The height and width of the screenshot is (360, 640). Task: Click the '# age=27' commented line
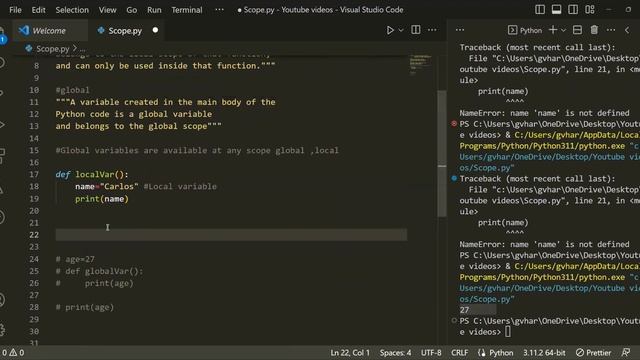point(75,259)
